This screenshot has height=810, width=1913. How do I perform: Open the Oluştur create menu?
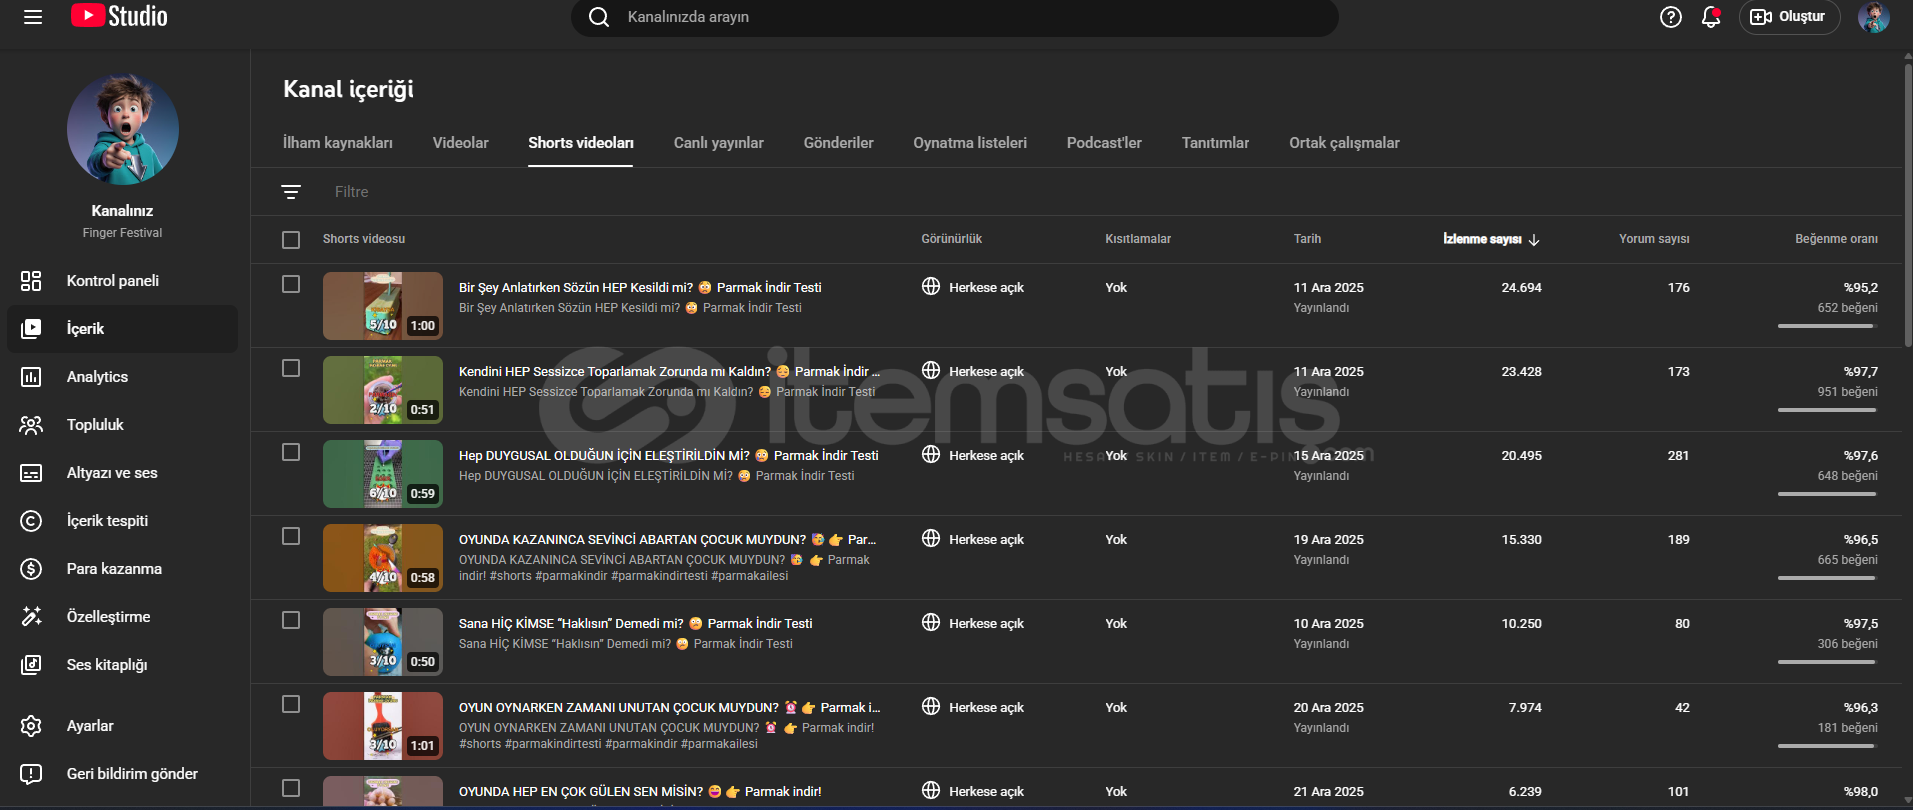[x=1789, y=17]
